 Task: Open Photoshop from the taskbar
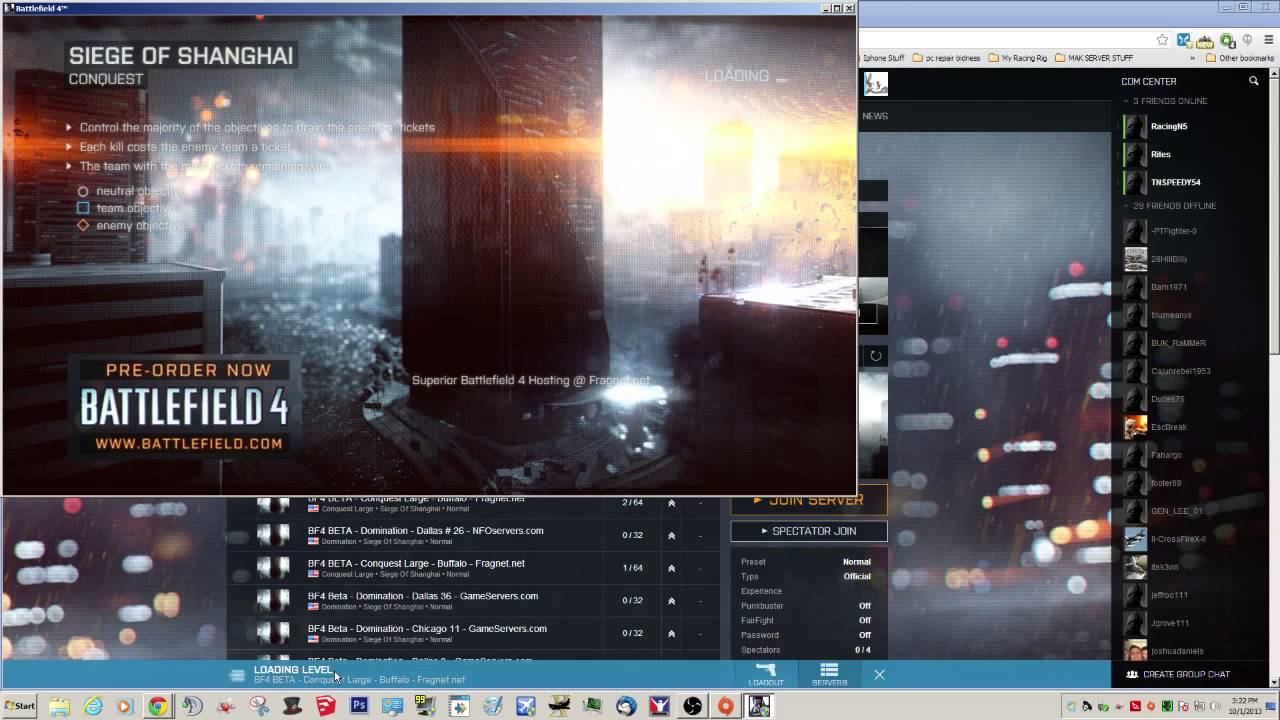tap(359, 706)
